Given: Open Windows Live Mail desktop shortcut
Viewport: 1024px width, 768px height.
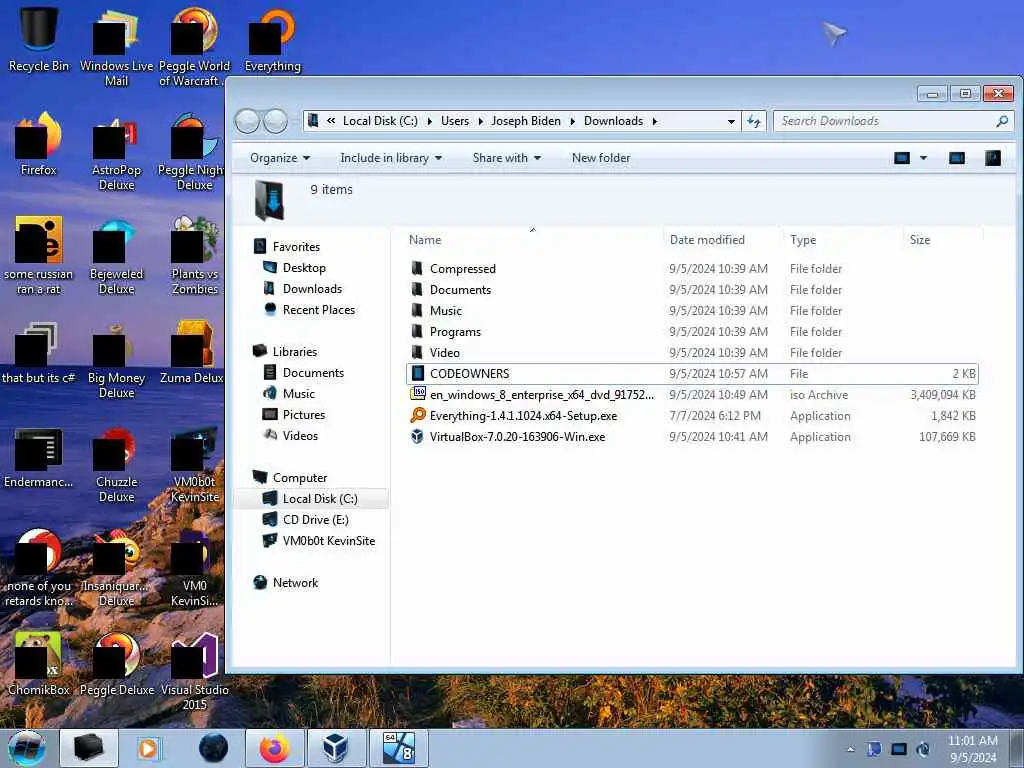Looking at the screenshot, I should [x=116, y=46].
